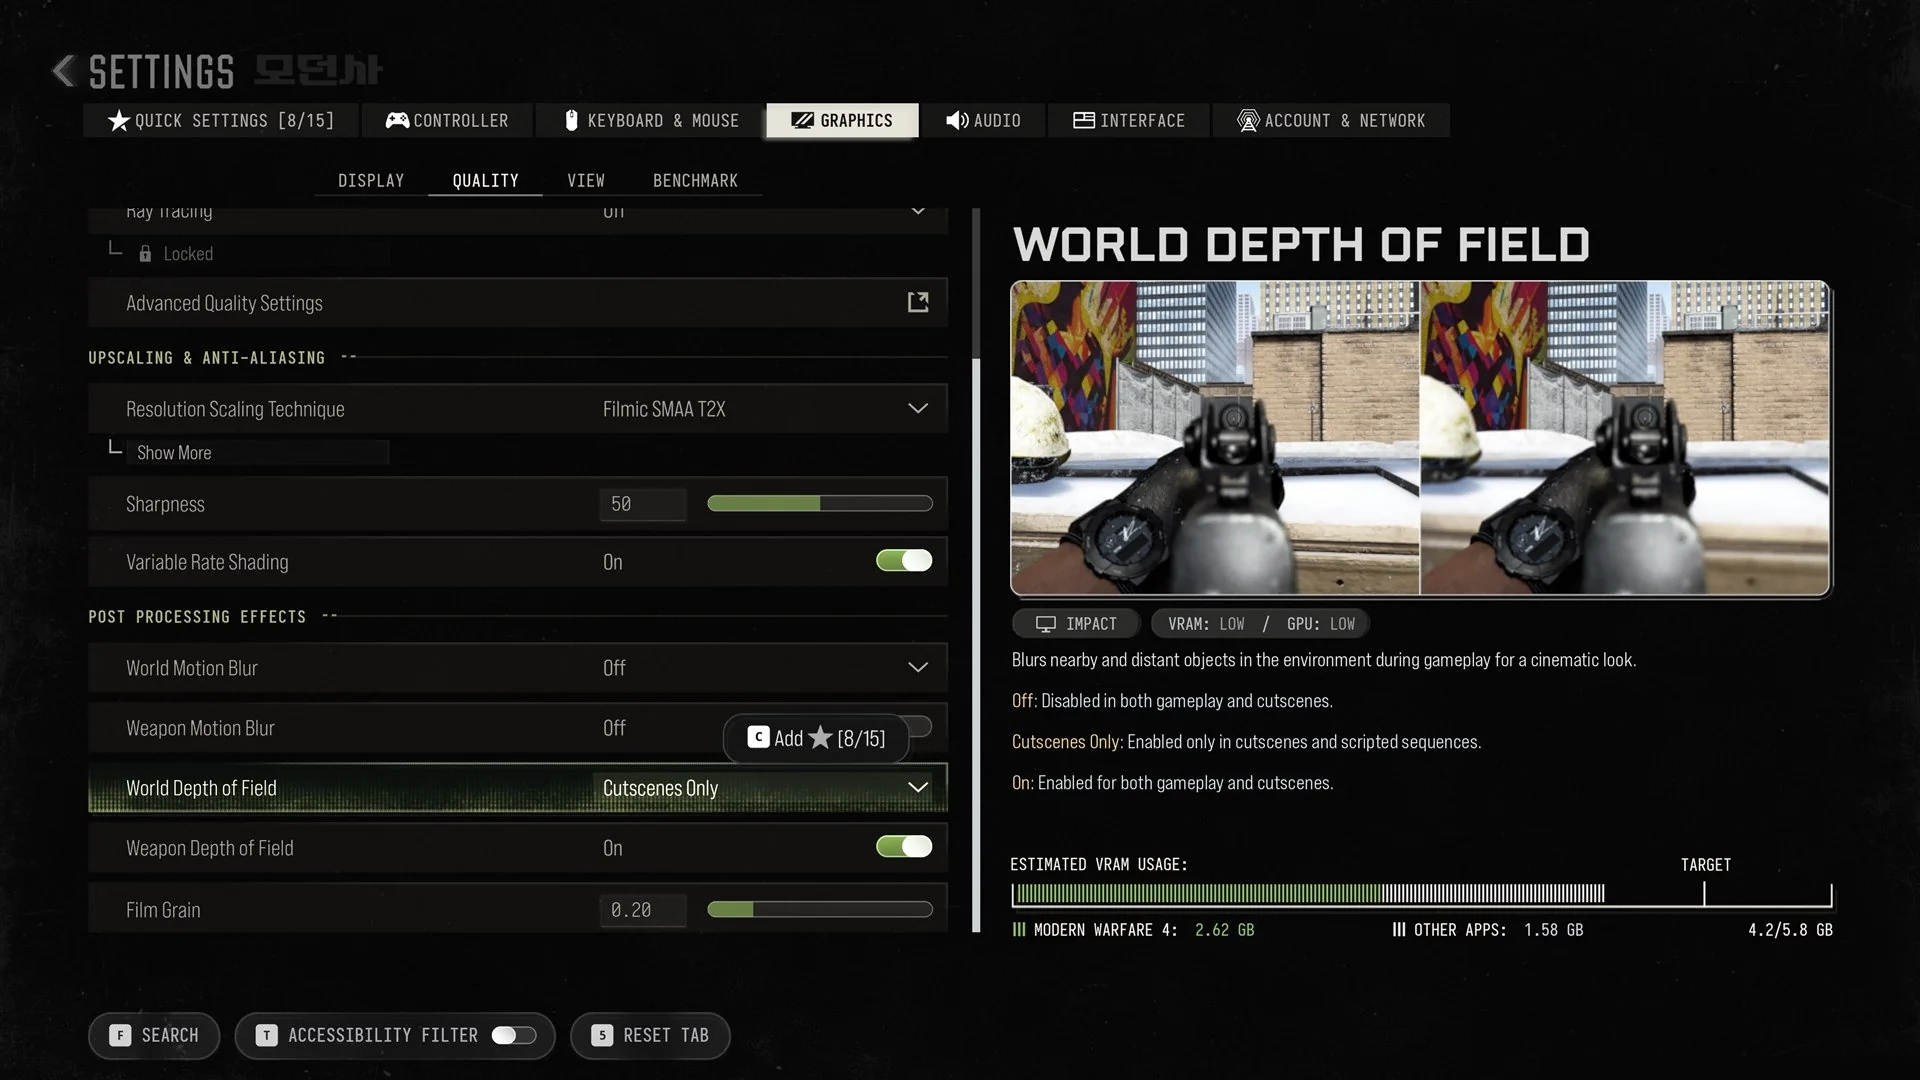Adjust the Sharpness slider
The width and height of the screenshot is (1920, 1080).
coord(820,504)
